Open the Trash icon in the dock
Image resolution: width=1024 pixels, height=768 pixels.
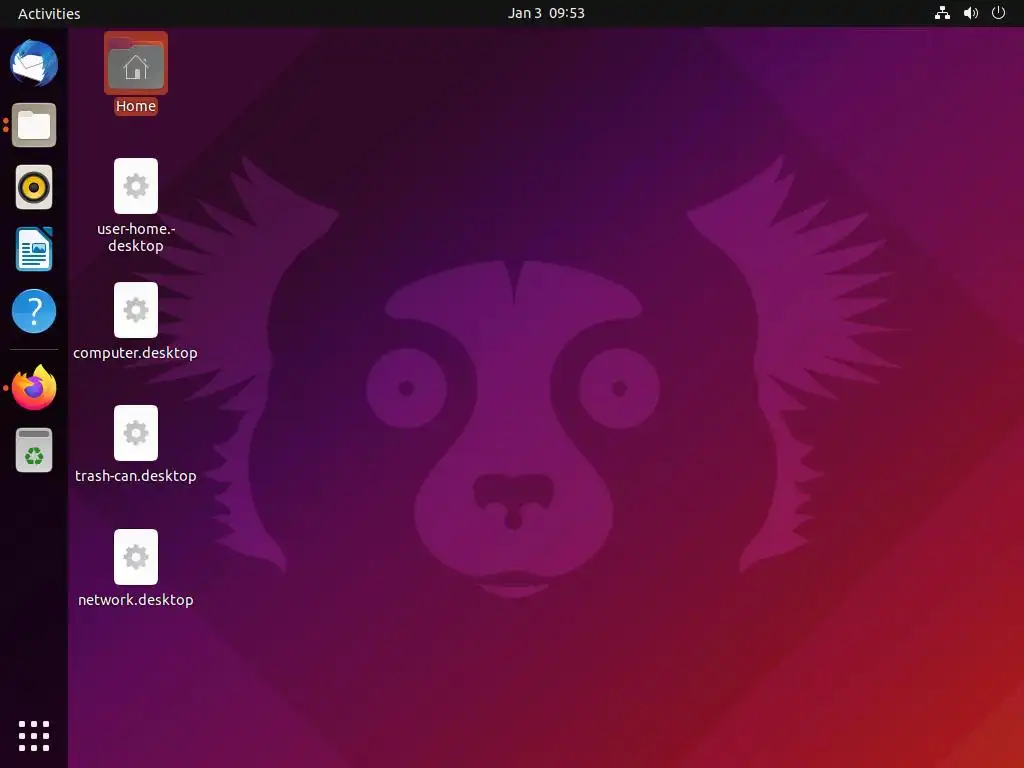(34, 450)
